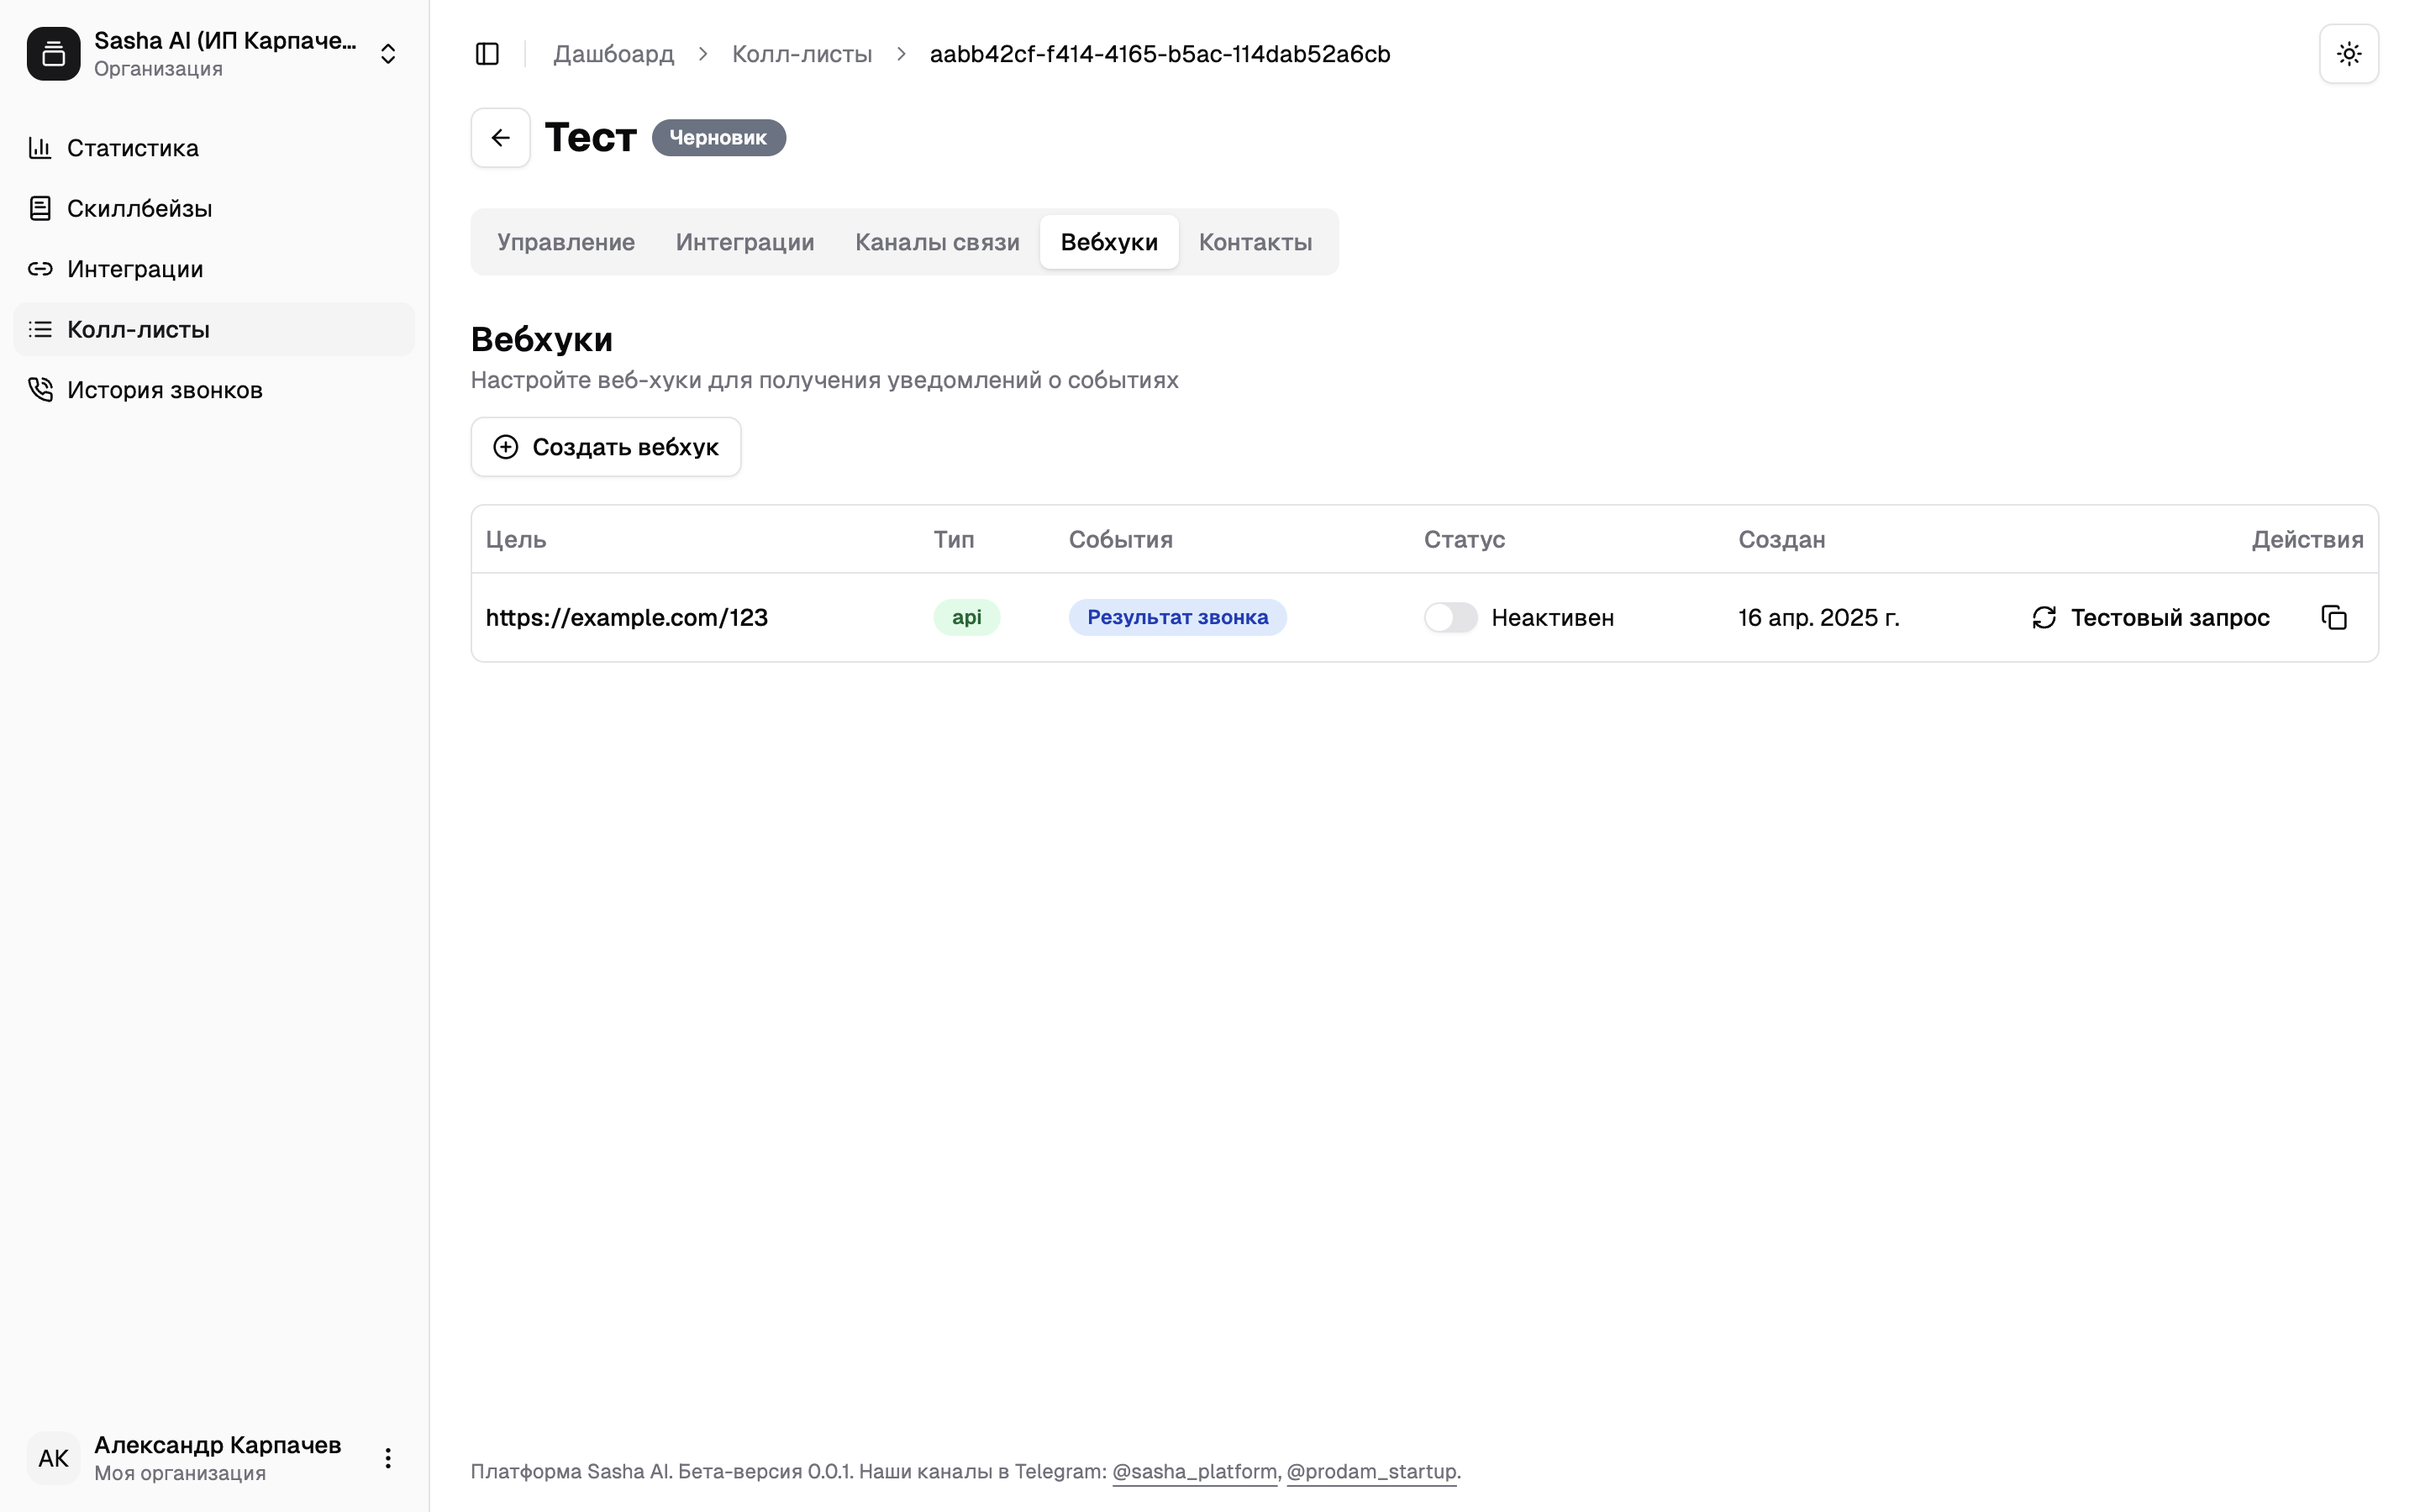Screen dimensions: 2420x1512
Task: Go to История звонков page
Action: 164,390
